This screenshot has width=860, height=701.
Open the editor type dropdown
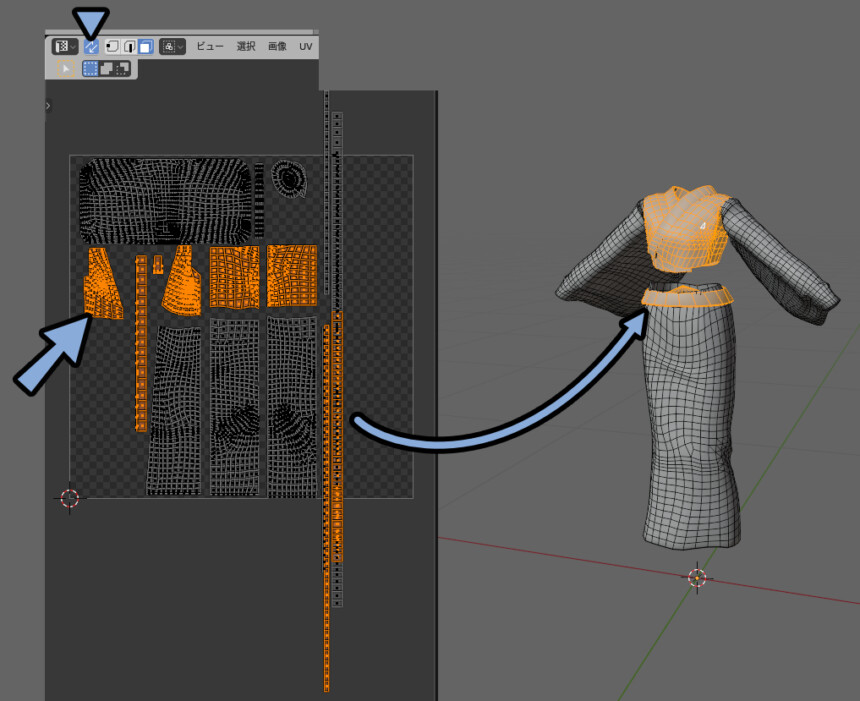tap(65, 47)
